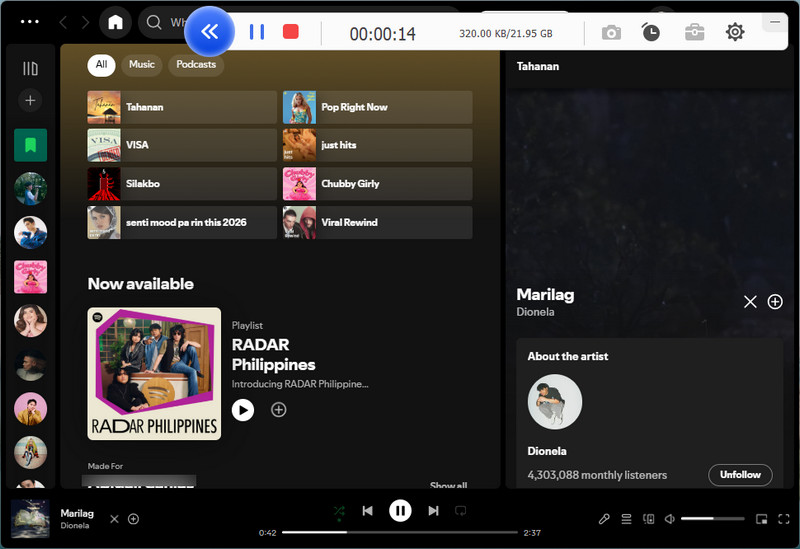Add current song via player bar plus

click(134, 519)
